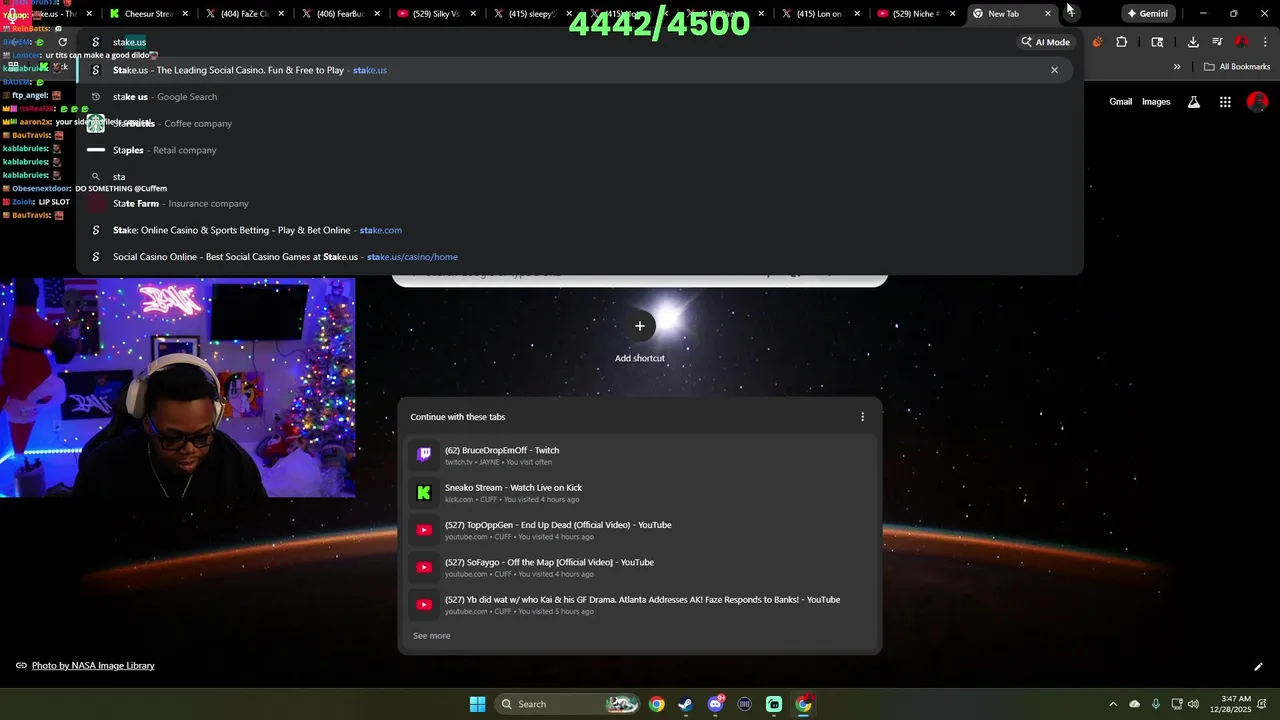
Task: Open the Chrome profile avatar in toolbar
Action: click(x=1241, y=42)
